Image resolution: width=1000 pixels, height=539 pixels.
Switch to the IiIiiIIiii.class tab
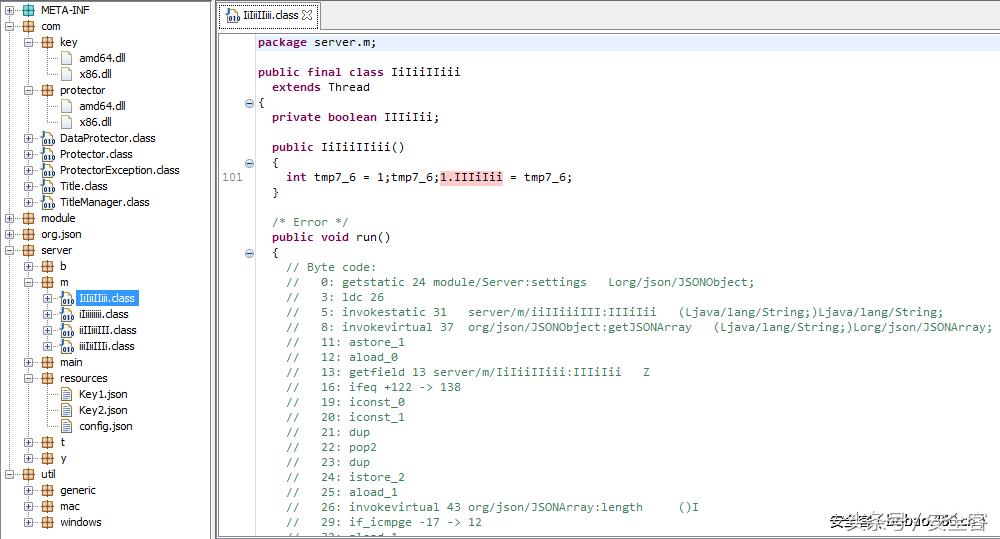tap(270, 15)
